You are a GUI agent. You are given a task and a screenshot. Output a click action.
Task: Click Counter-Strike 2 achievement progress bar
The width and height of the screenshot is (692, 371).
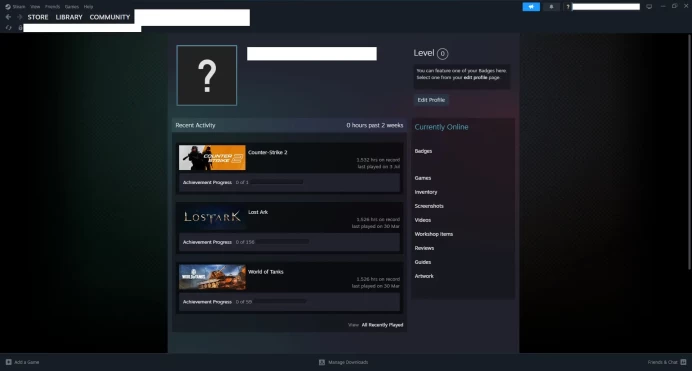(x=277, y=182)
